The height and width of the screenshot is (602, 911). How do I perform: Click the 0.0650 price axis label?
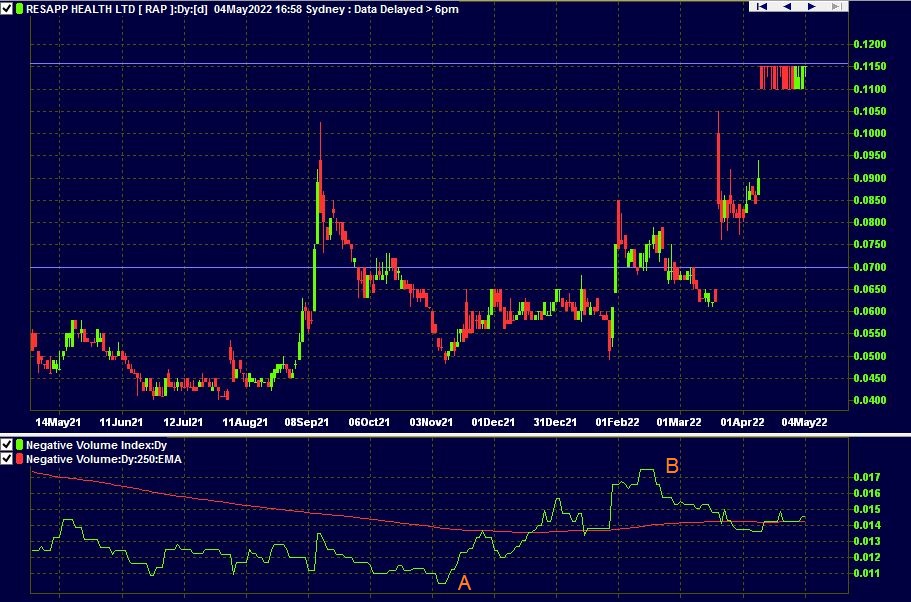(870, 289)
